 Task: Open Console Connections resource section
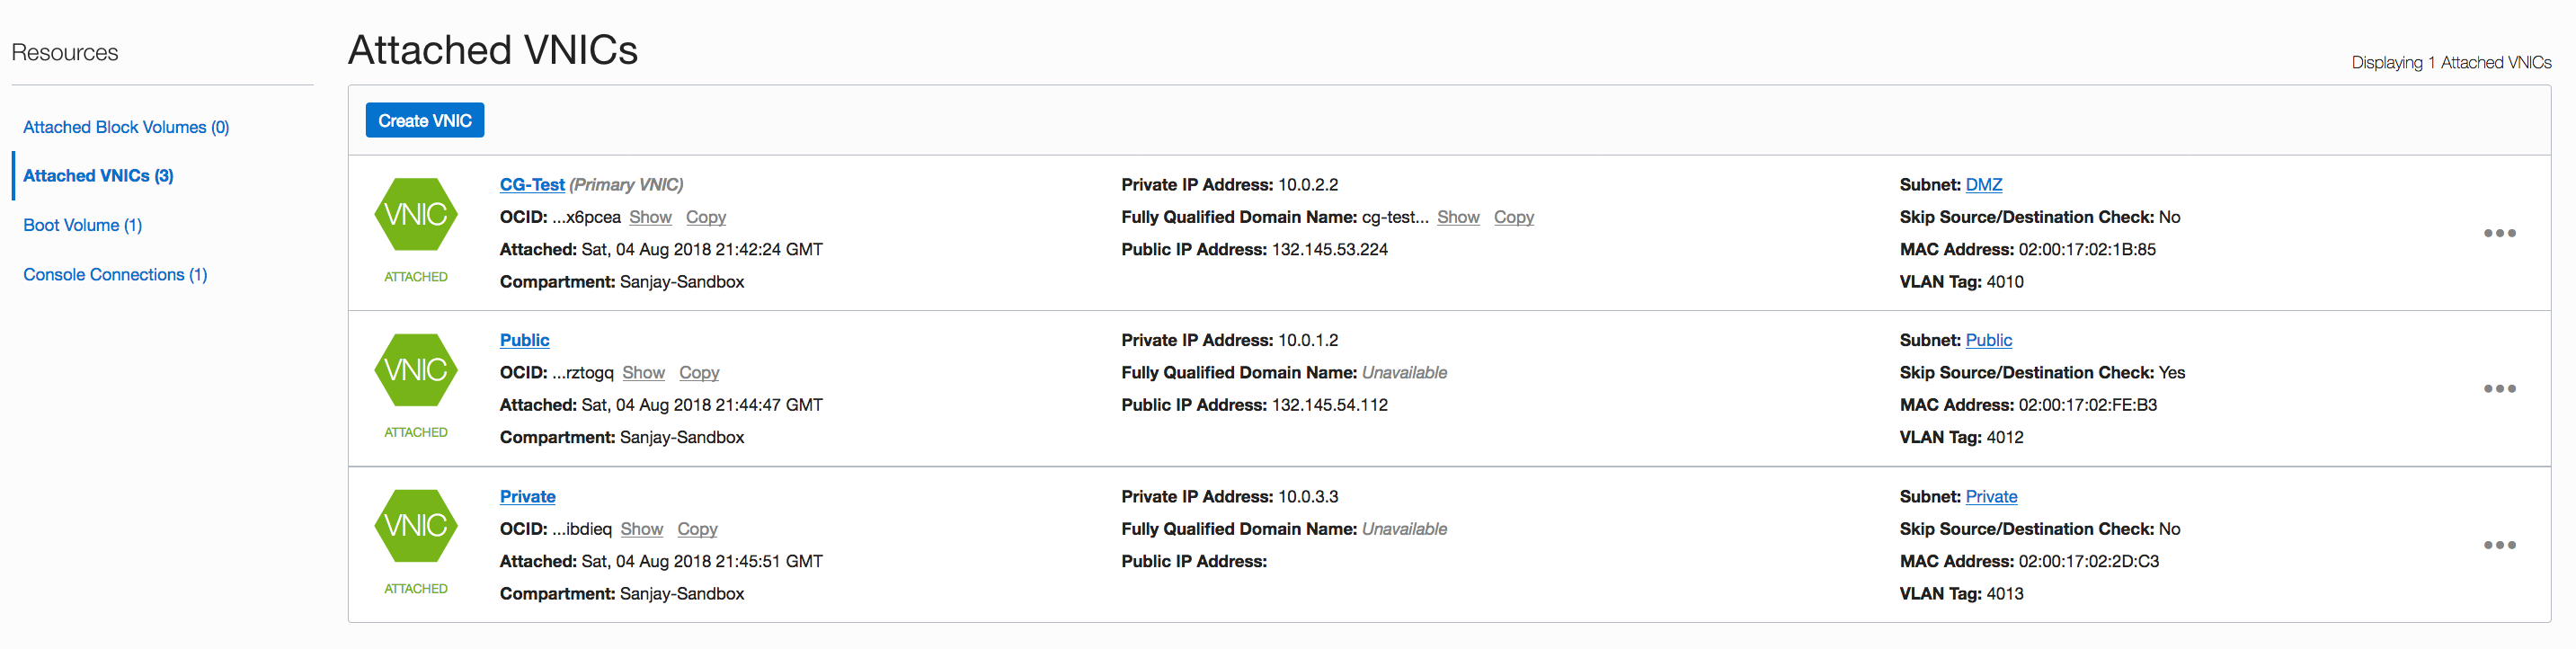point(115,275)
